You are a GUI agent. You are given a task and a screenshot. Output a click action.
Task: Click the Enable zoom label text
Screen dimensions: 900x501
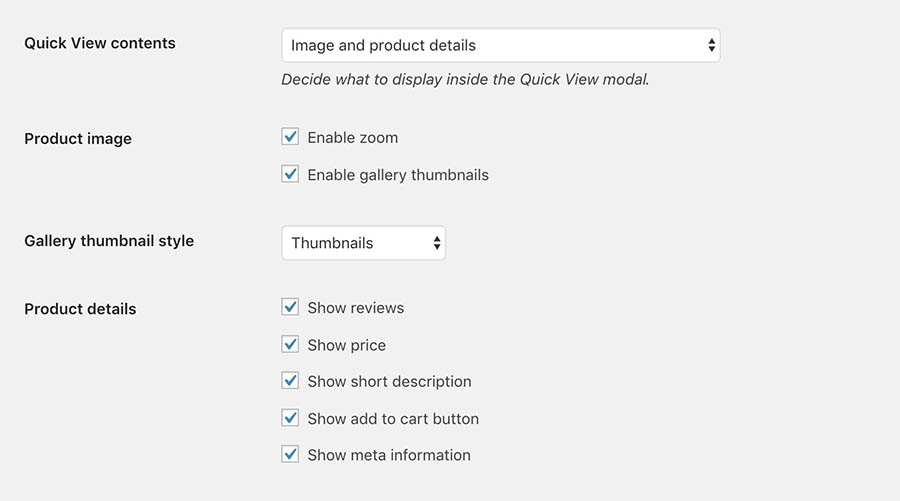pyautogui.click(x=352, y=138)
